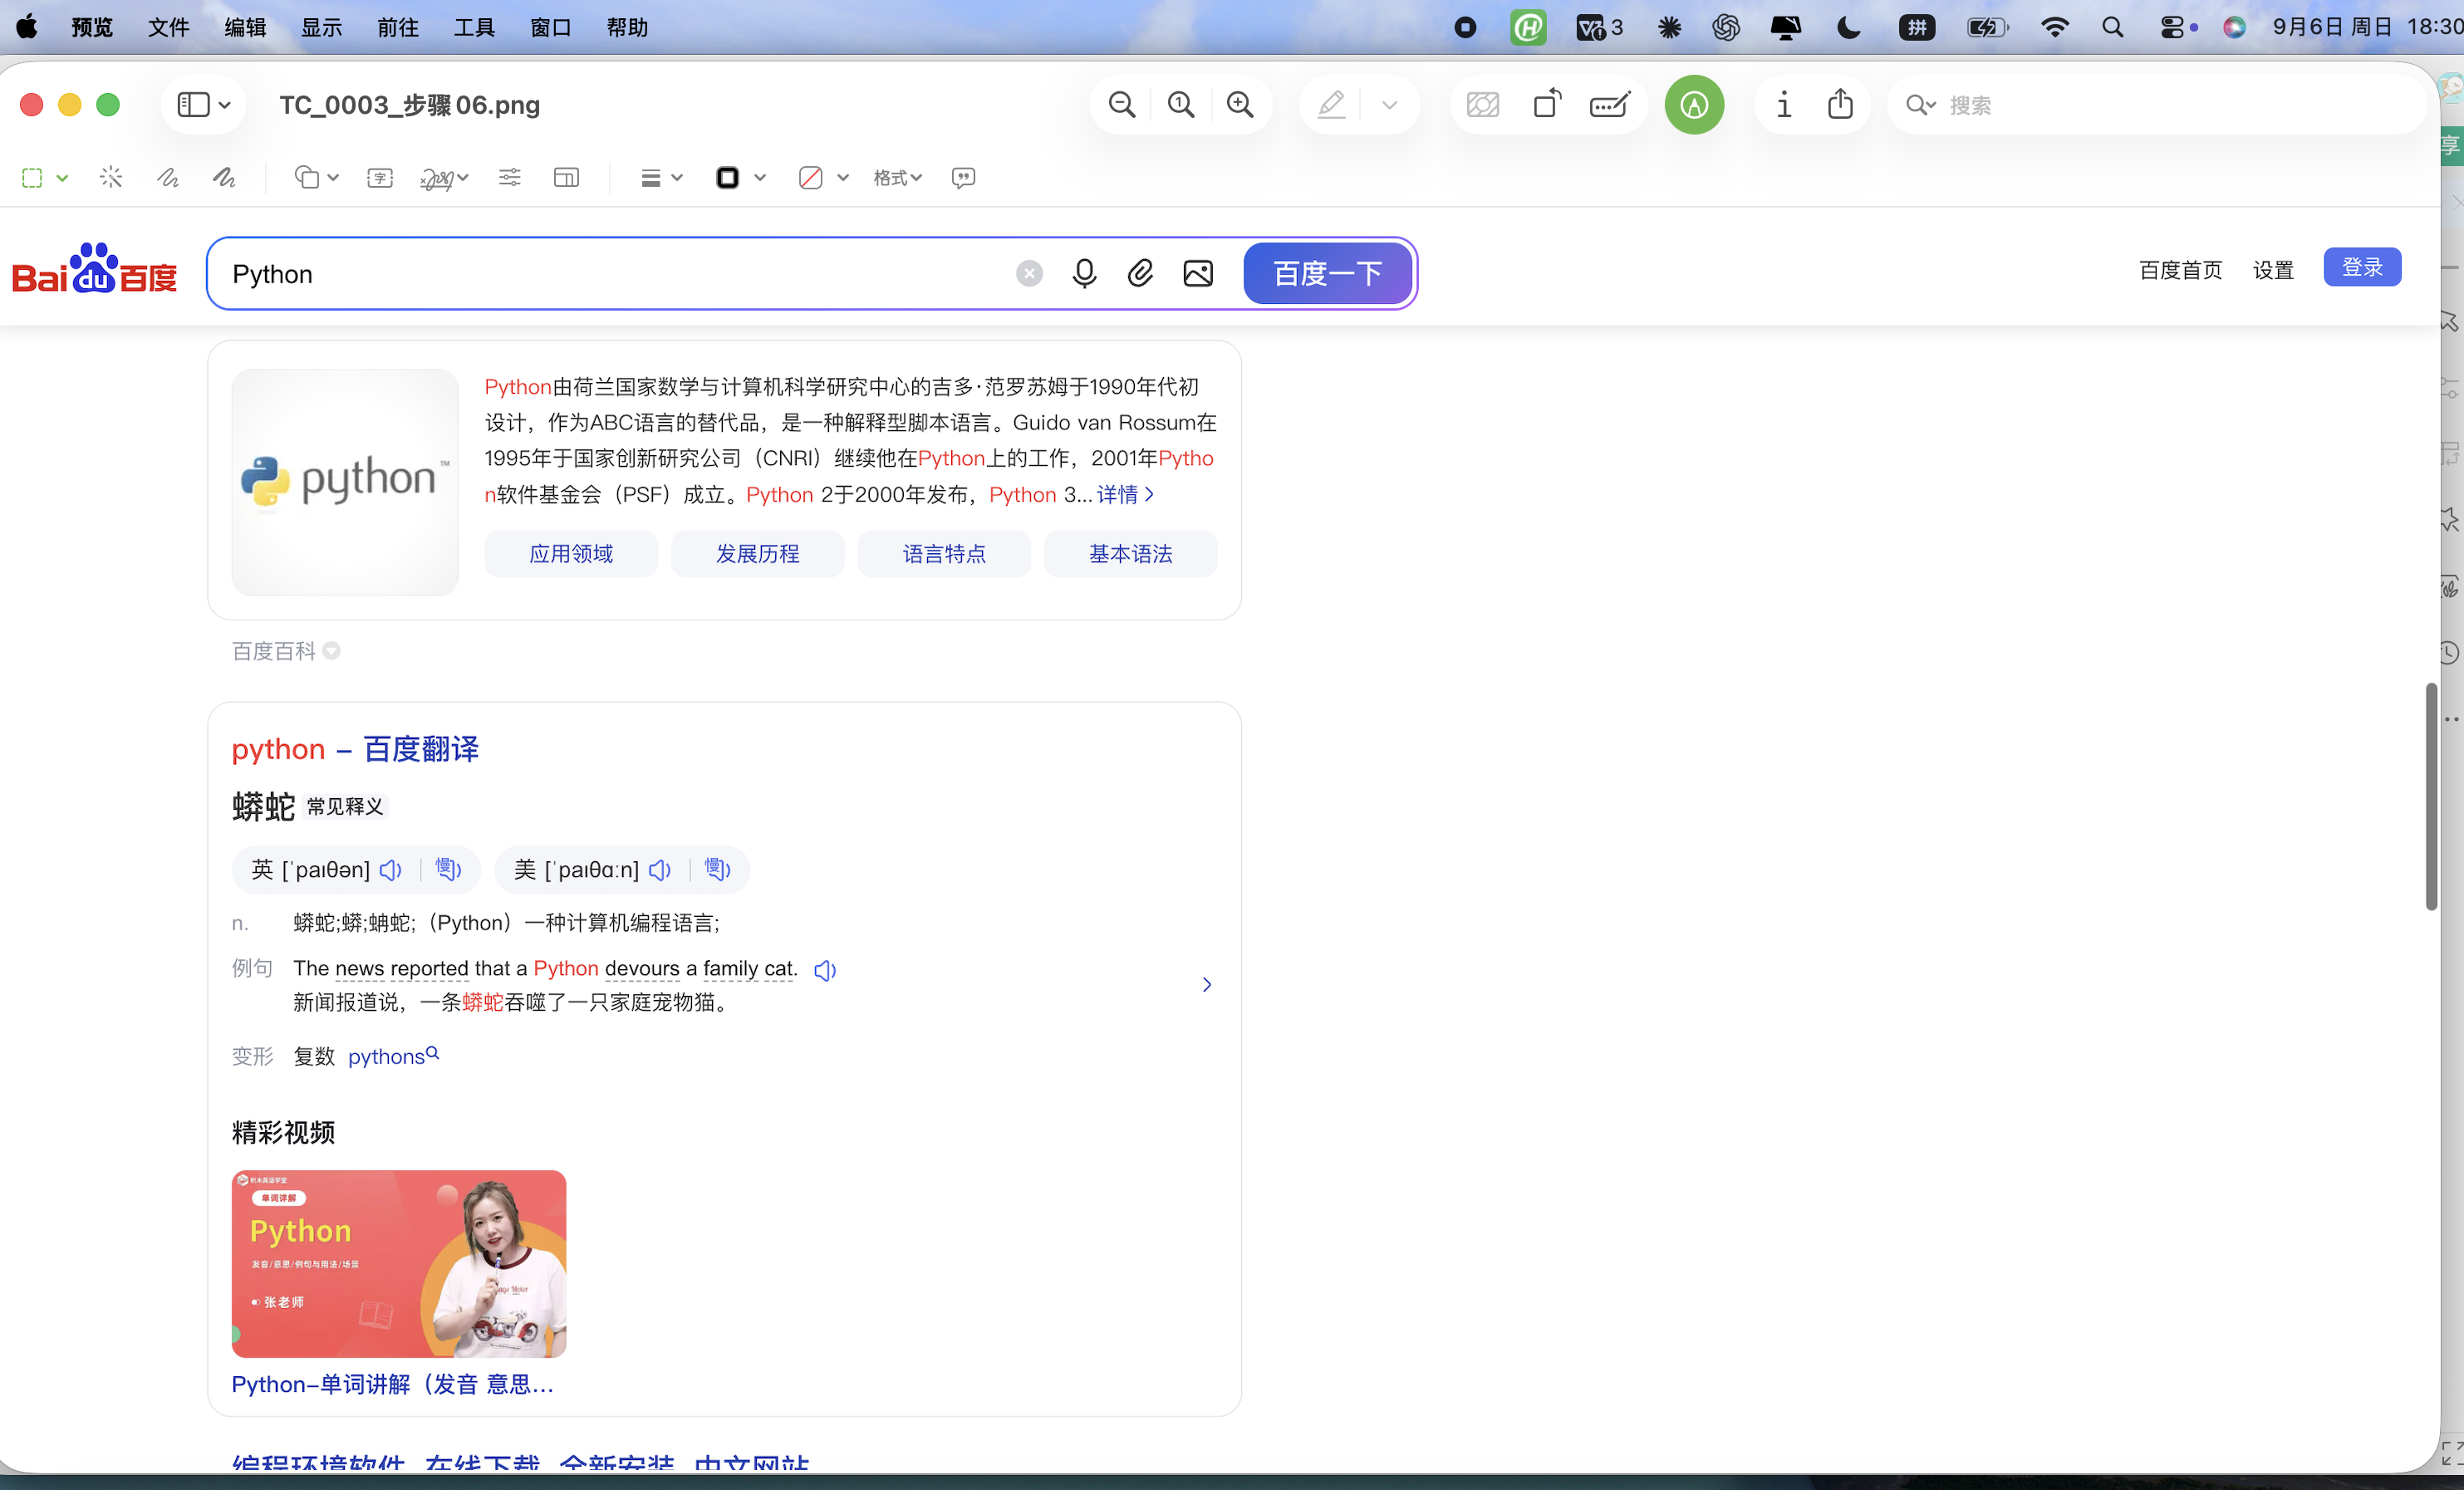This screenshot has width=2464, height=1490.
Task: Open the highlight pen options chevron
Action: 1389,105
